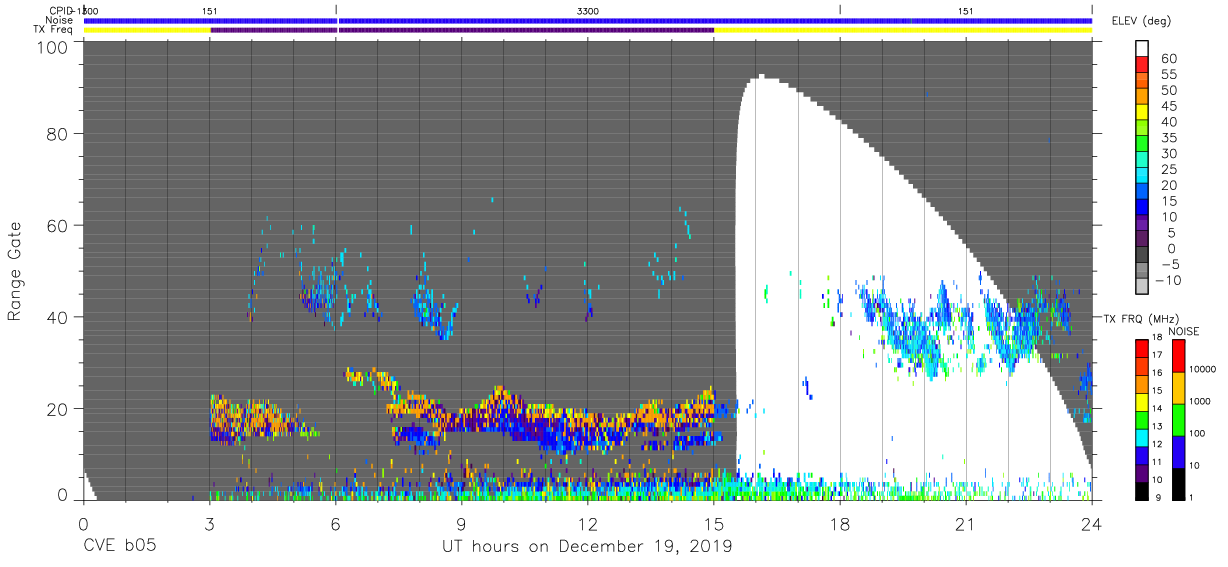The image size is (1228, 567).
Task: Pick the black NOISE swatch between 1 and 10
Action: (x=1180, y=484)
